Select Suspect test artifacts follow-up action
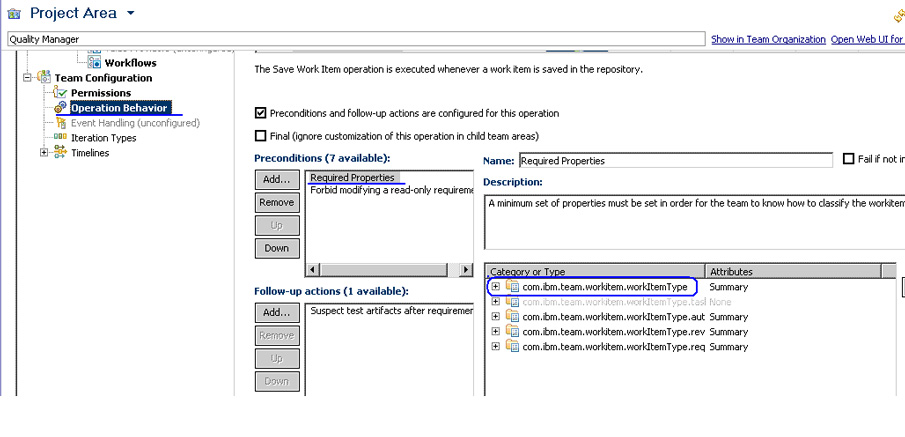 pos(391,311)
